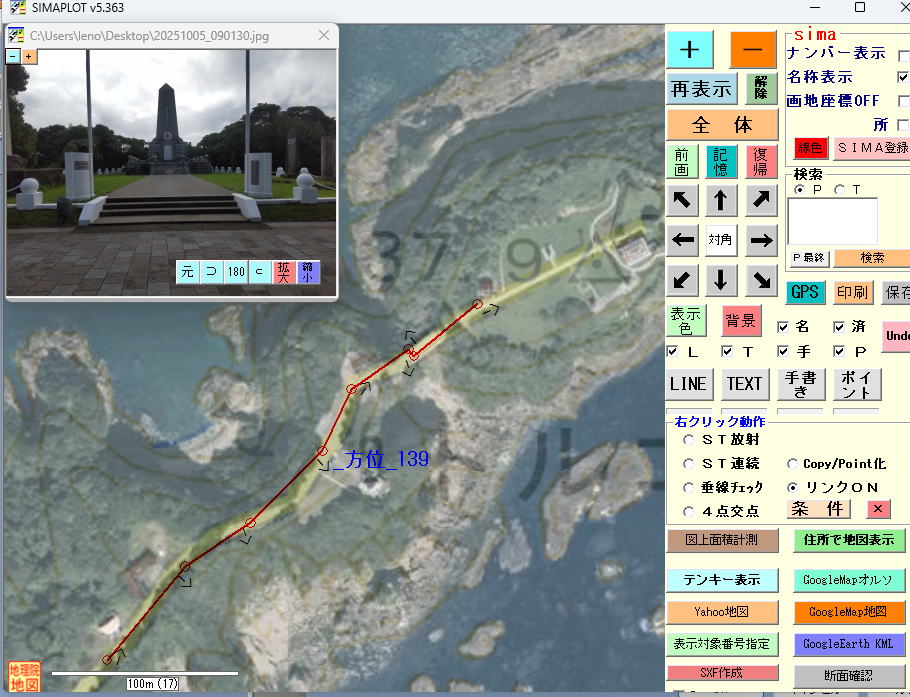
Task: Click the orange minus zoom-out button
Action: point(752,49)
